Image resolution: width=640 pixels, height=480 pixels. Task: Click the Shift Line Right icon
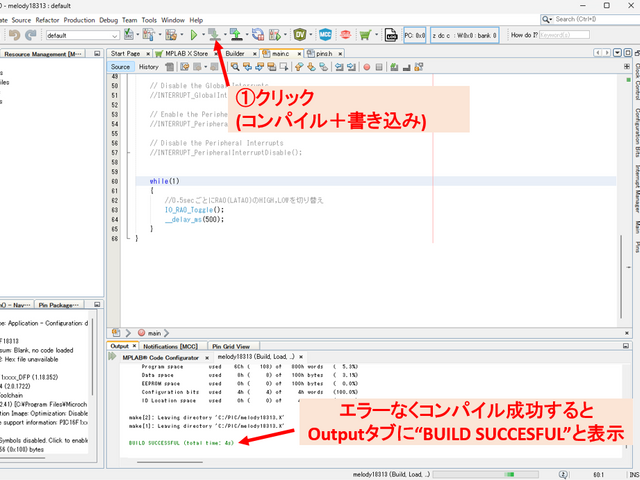pyautogui.click(x=351, y=67)
